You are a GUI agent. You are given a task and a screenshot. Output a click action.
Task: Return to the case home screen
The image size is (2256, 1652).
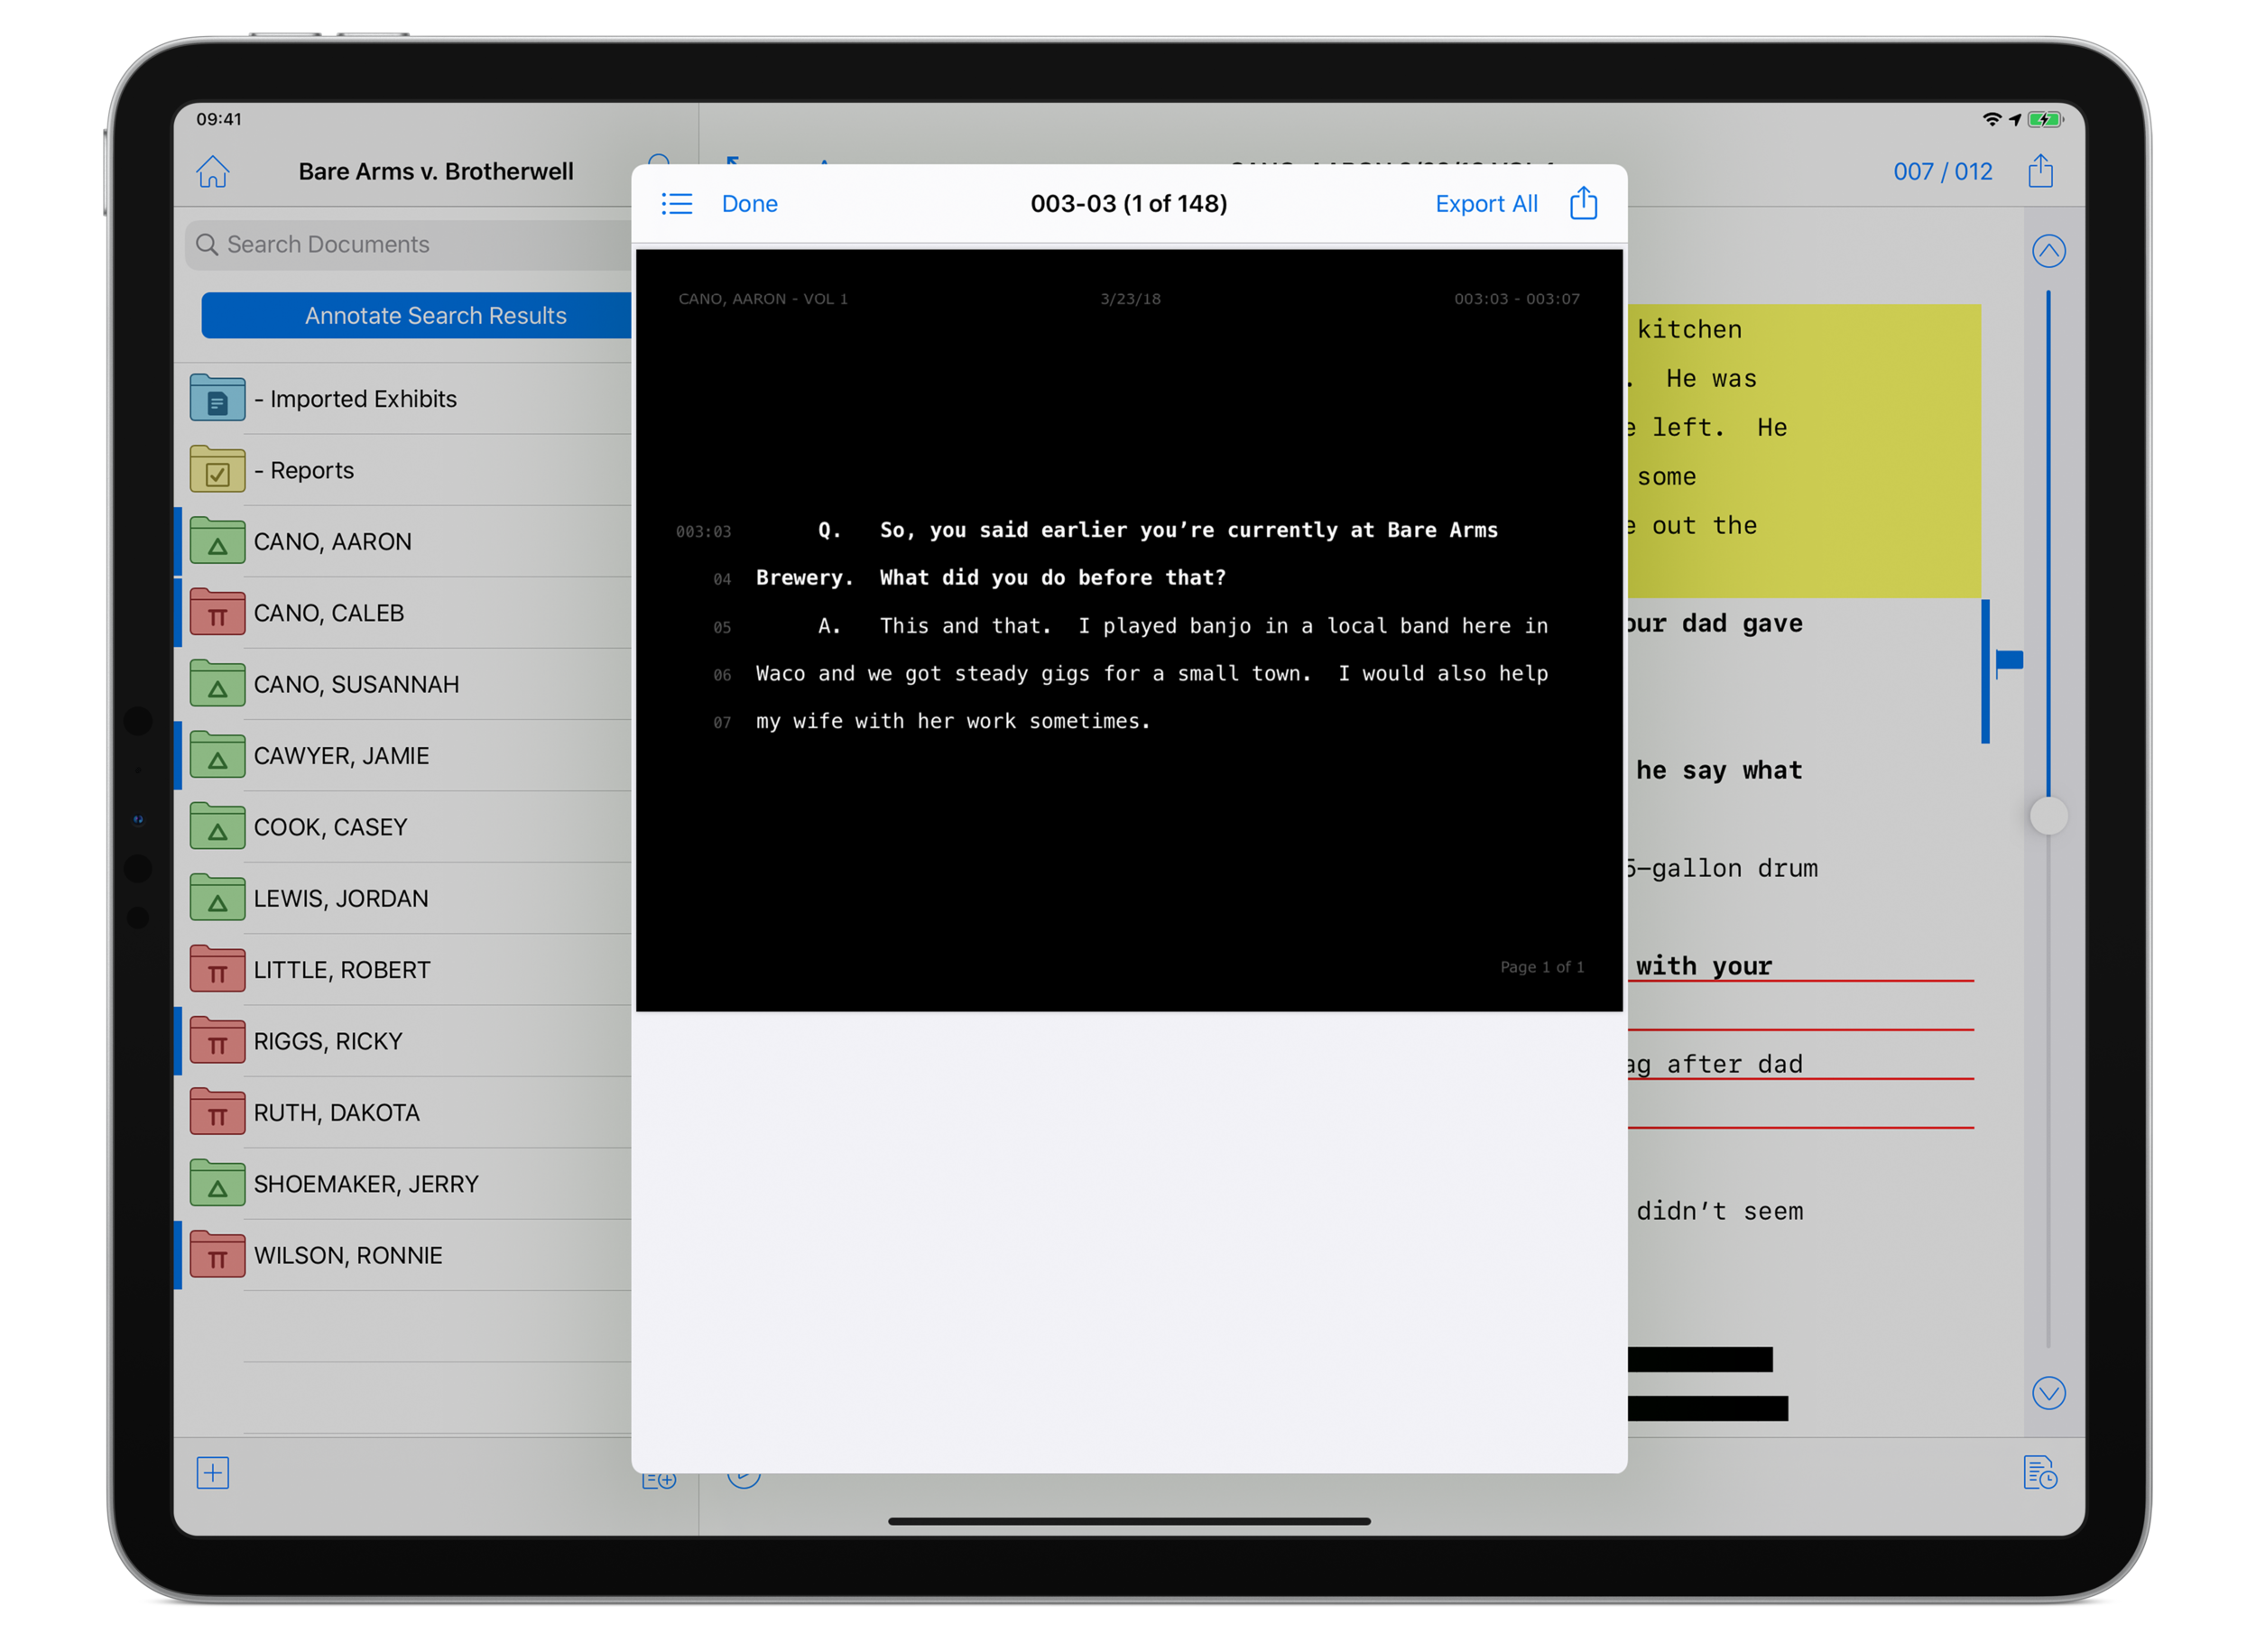point(212,171)
